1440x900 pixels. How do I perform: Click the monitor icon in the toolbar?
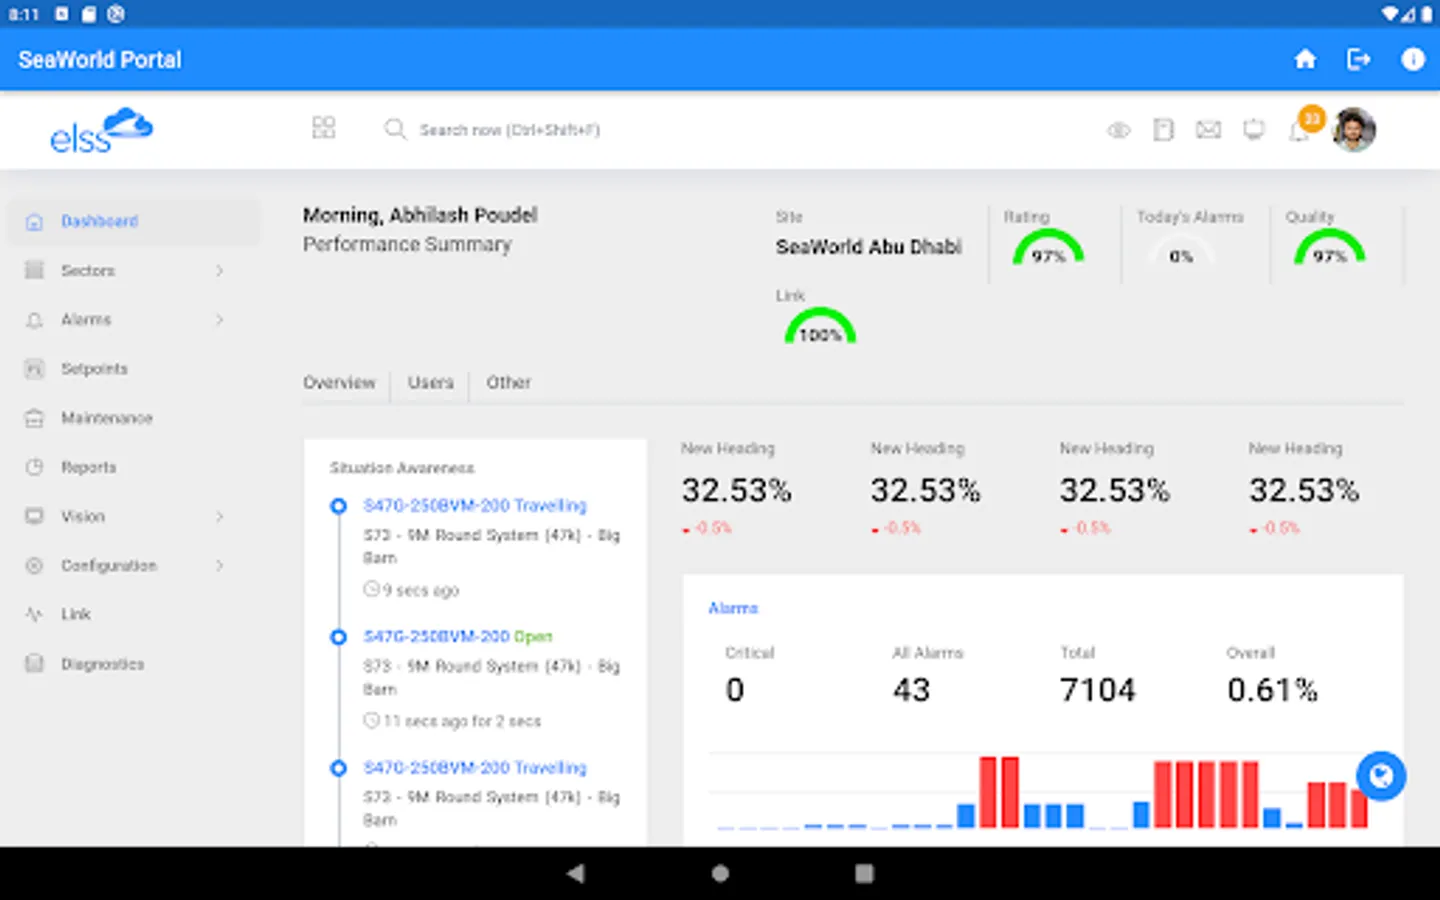pos(1253,130)
